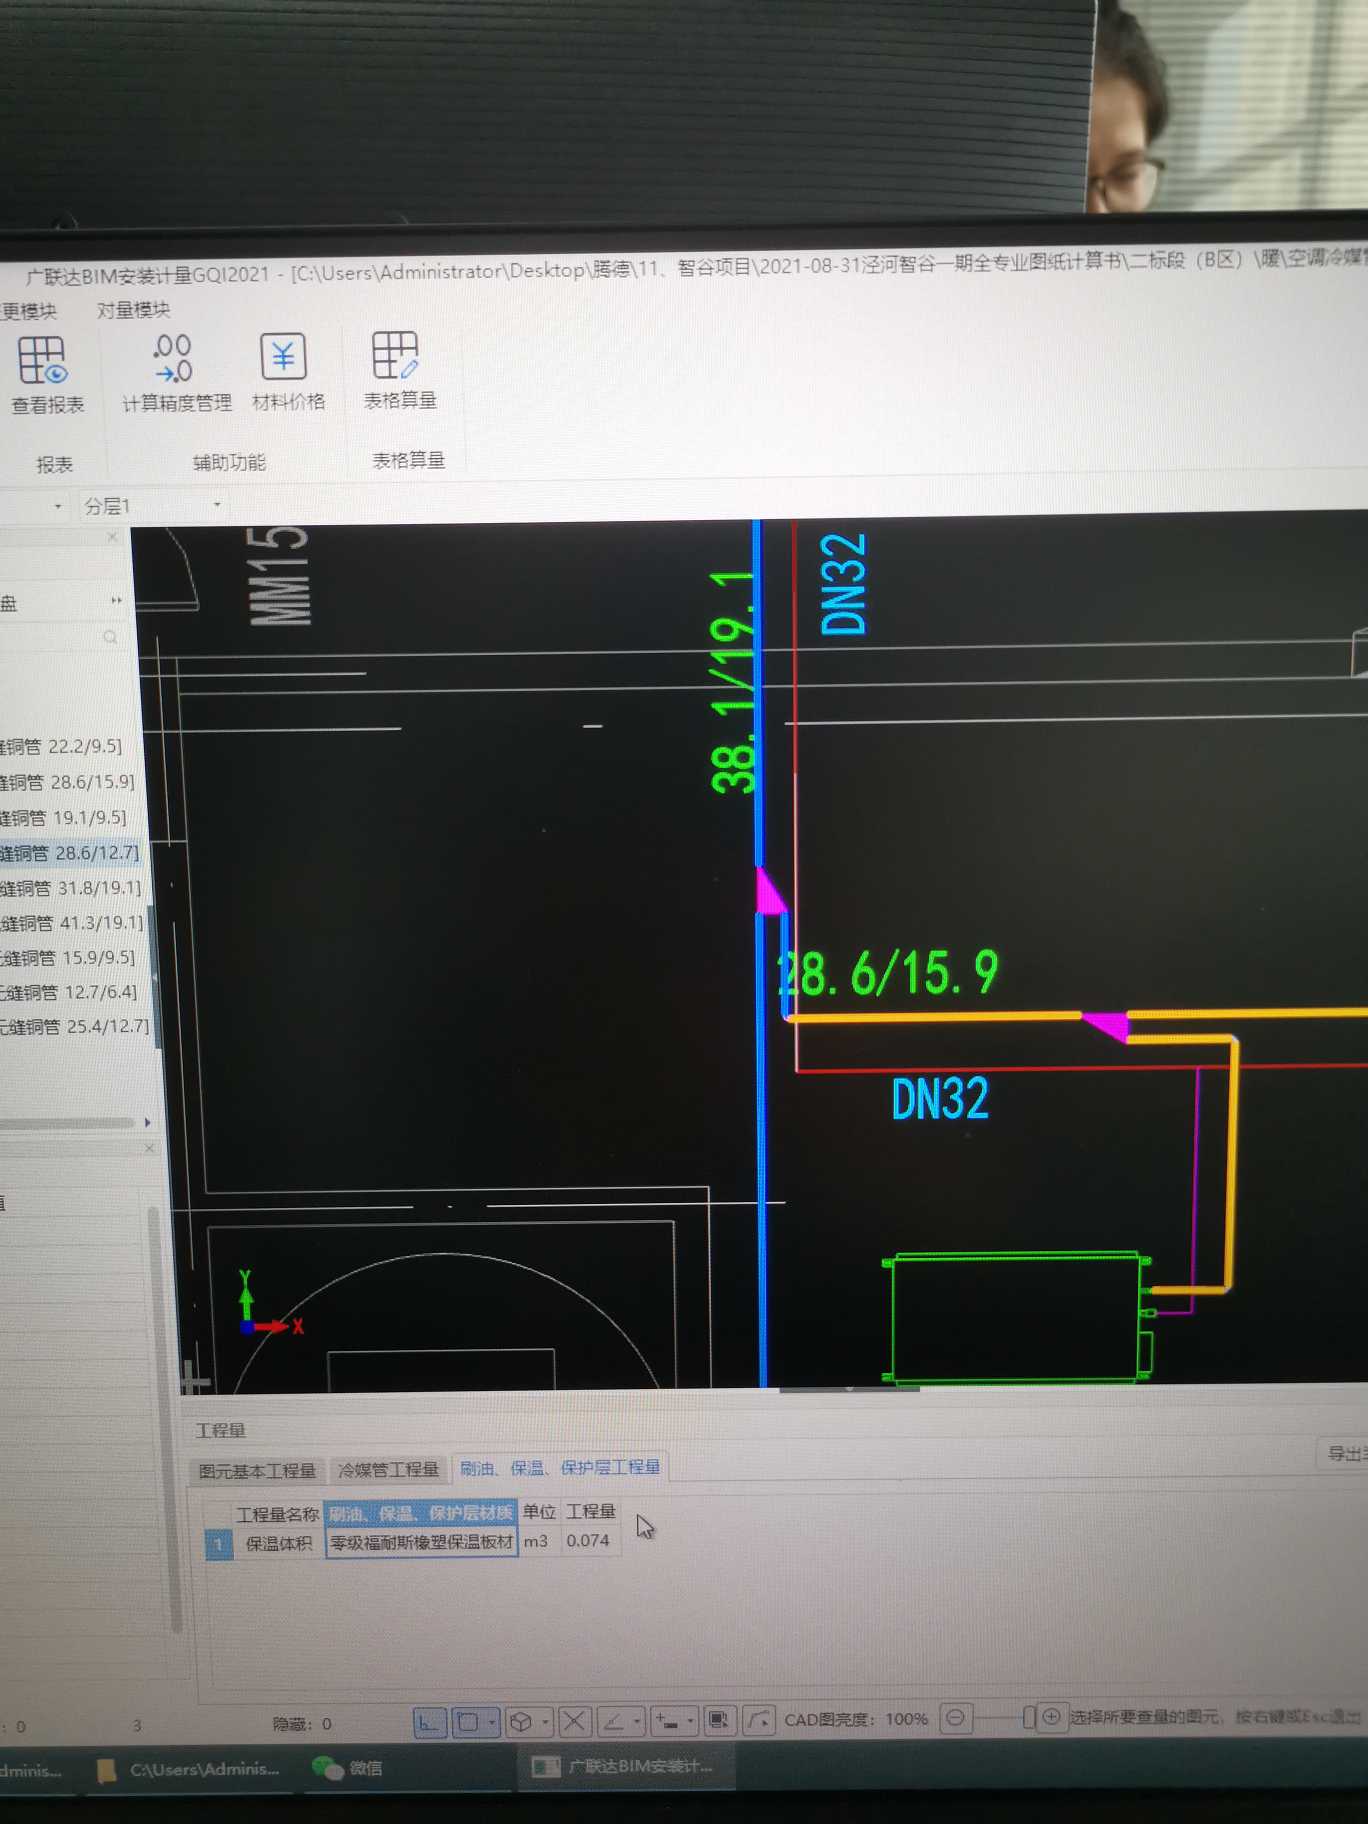This screenshot has height=1824, width=1368.
Task: Click the 工程量名称 column header
Action: coord(276,1514)
